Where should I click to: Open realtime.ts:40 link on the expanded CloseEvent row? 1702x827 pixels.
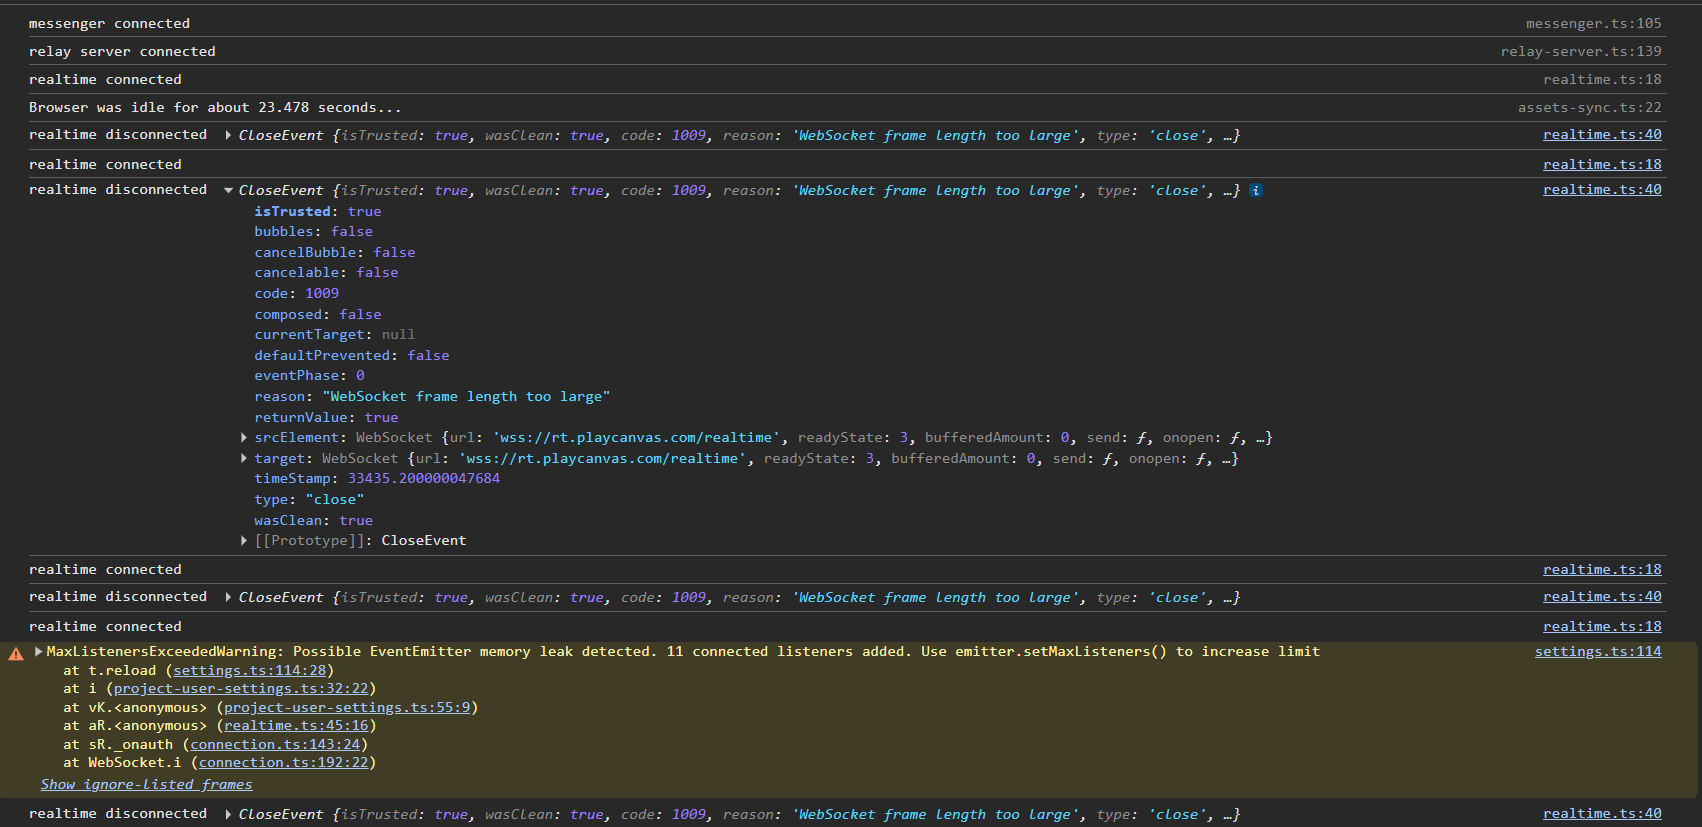click(x=1602, y=189)
